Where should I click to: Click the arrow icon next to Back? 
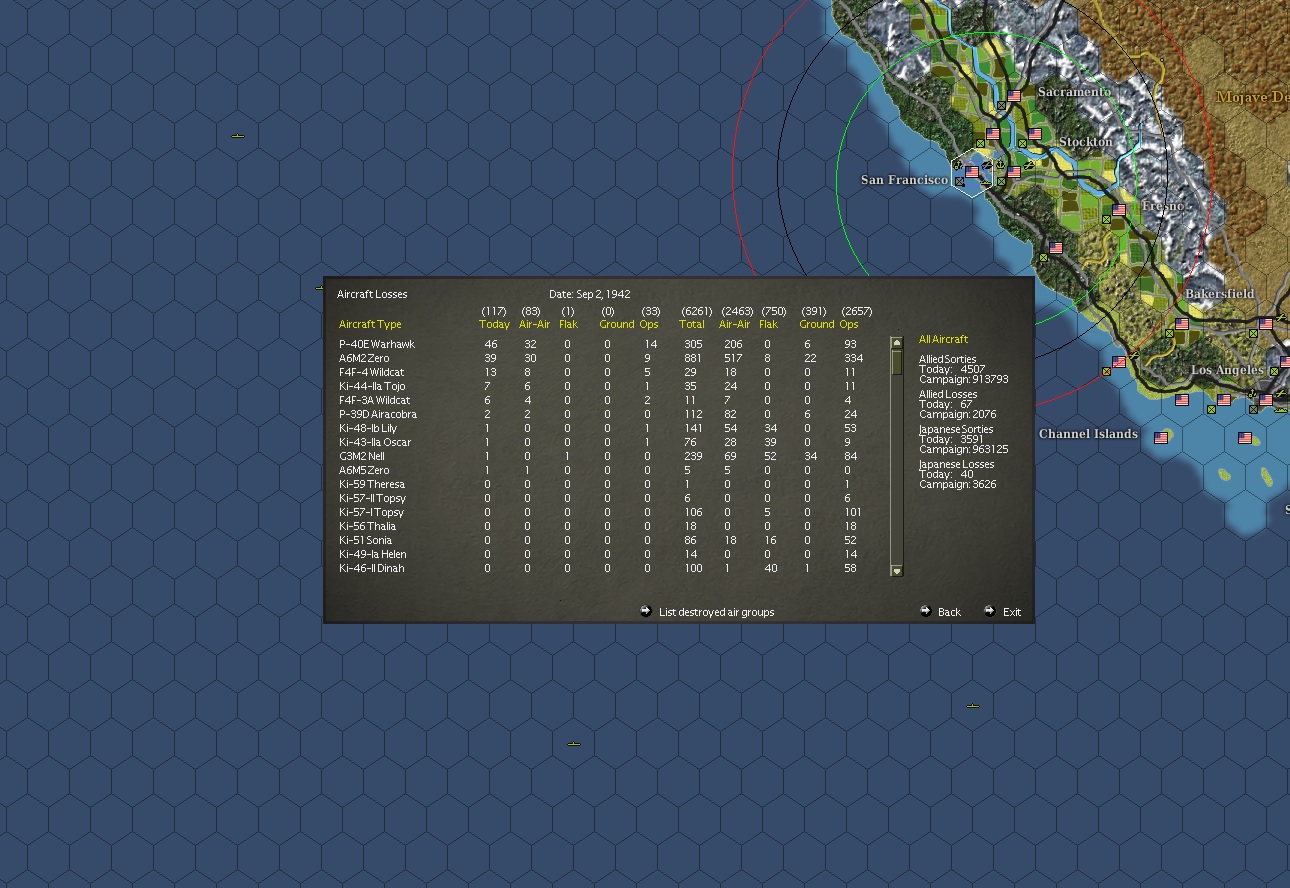pyautogui.click(x=927, y=611)
